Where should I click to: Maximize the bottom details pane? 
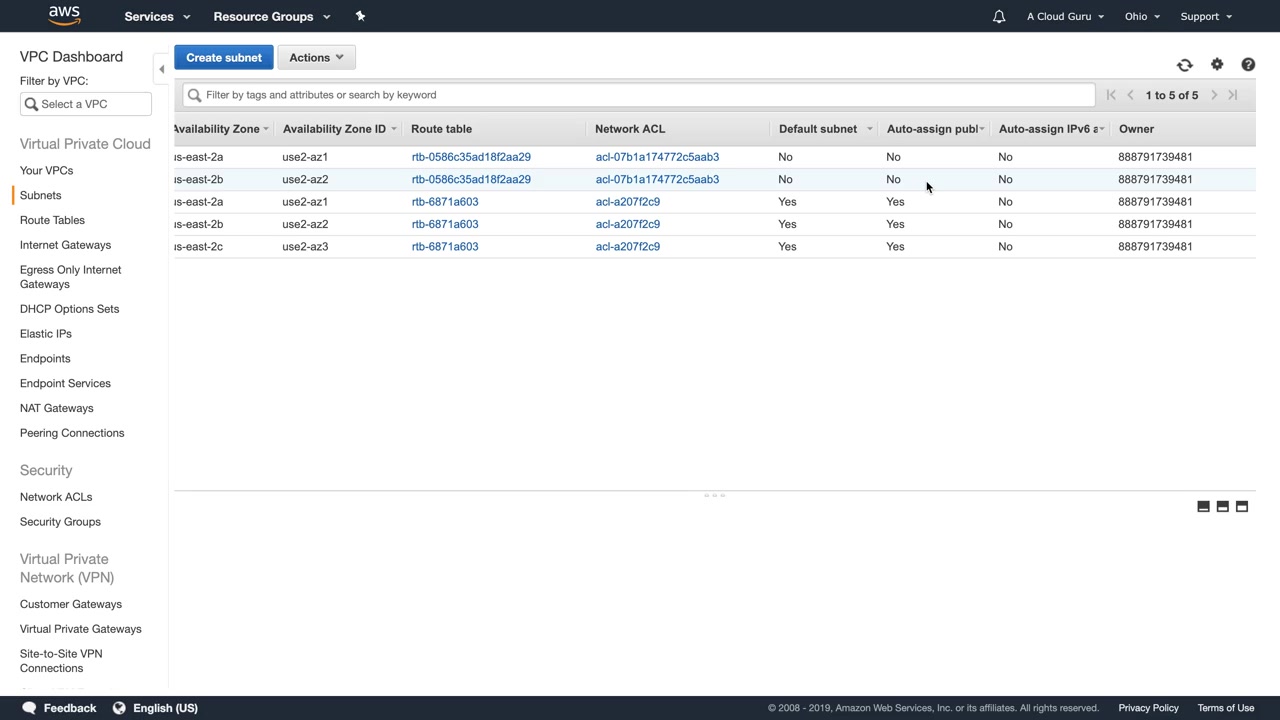point(1242,507)
